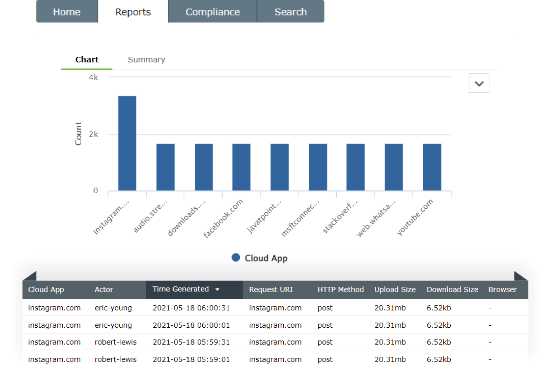Screen dimensions: 551x377
Task: Go to the Compliance tab
Action: coord(213,12)
